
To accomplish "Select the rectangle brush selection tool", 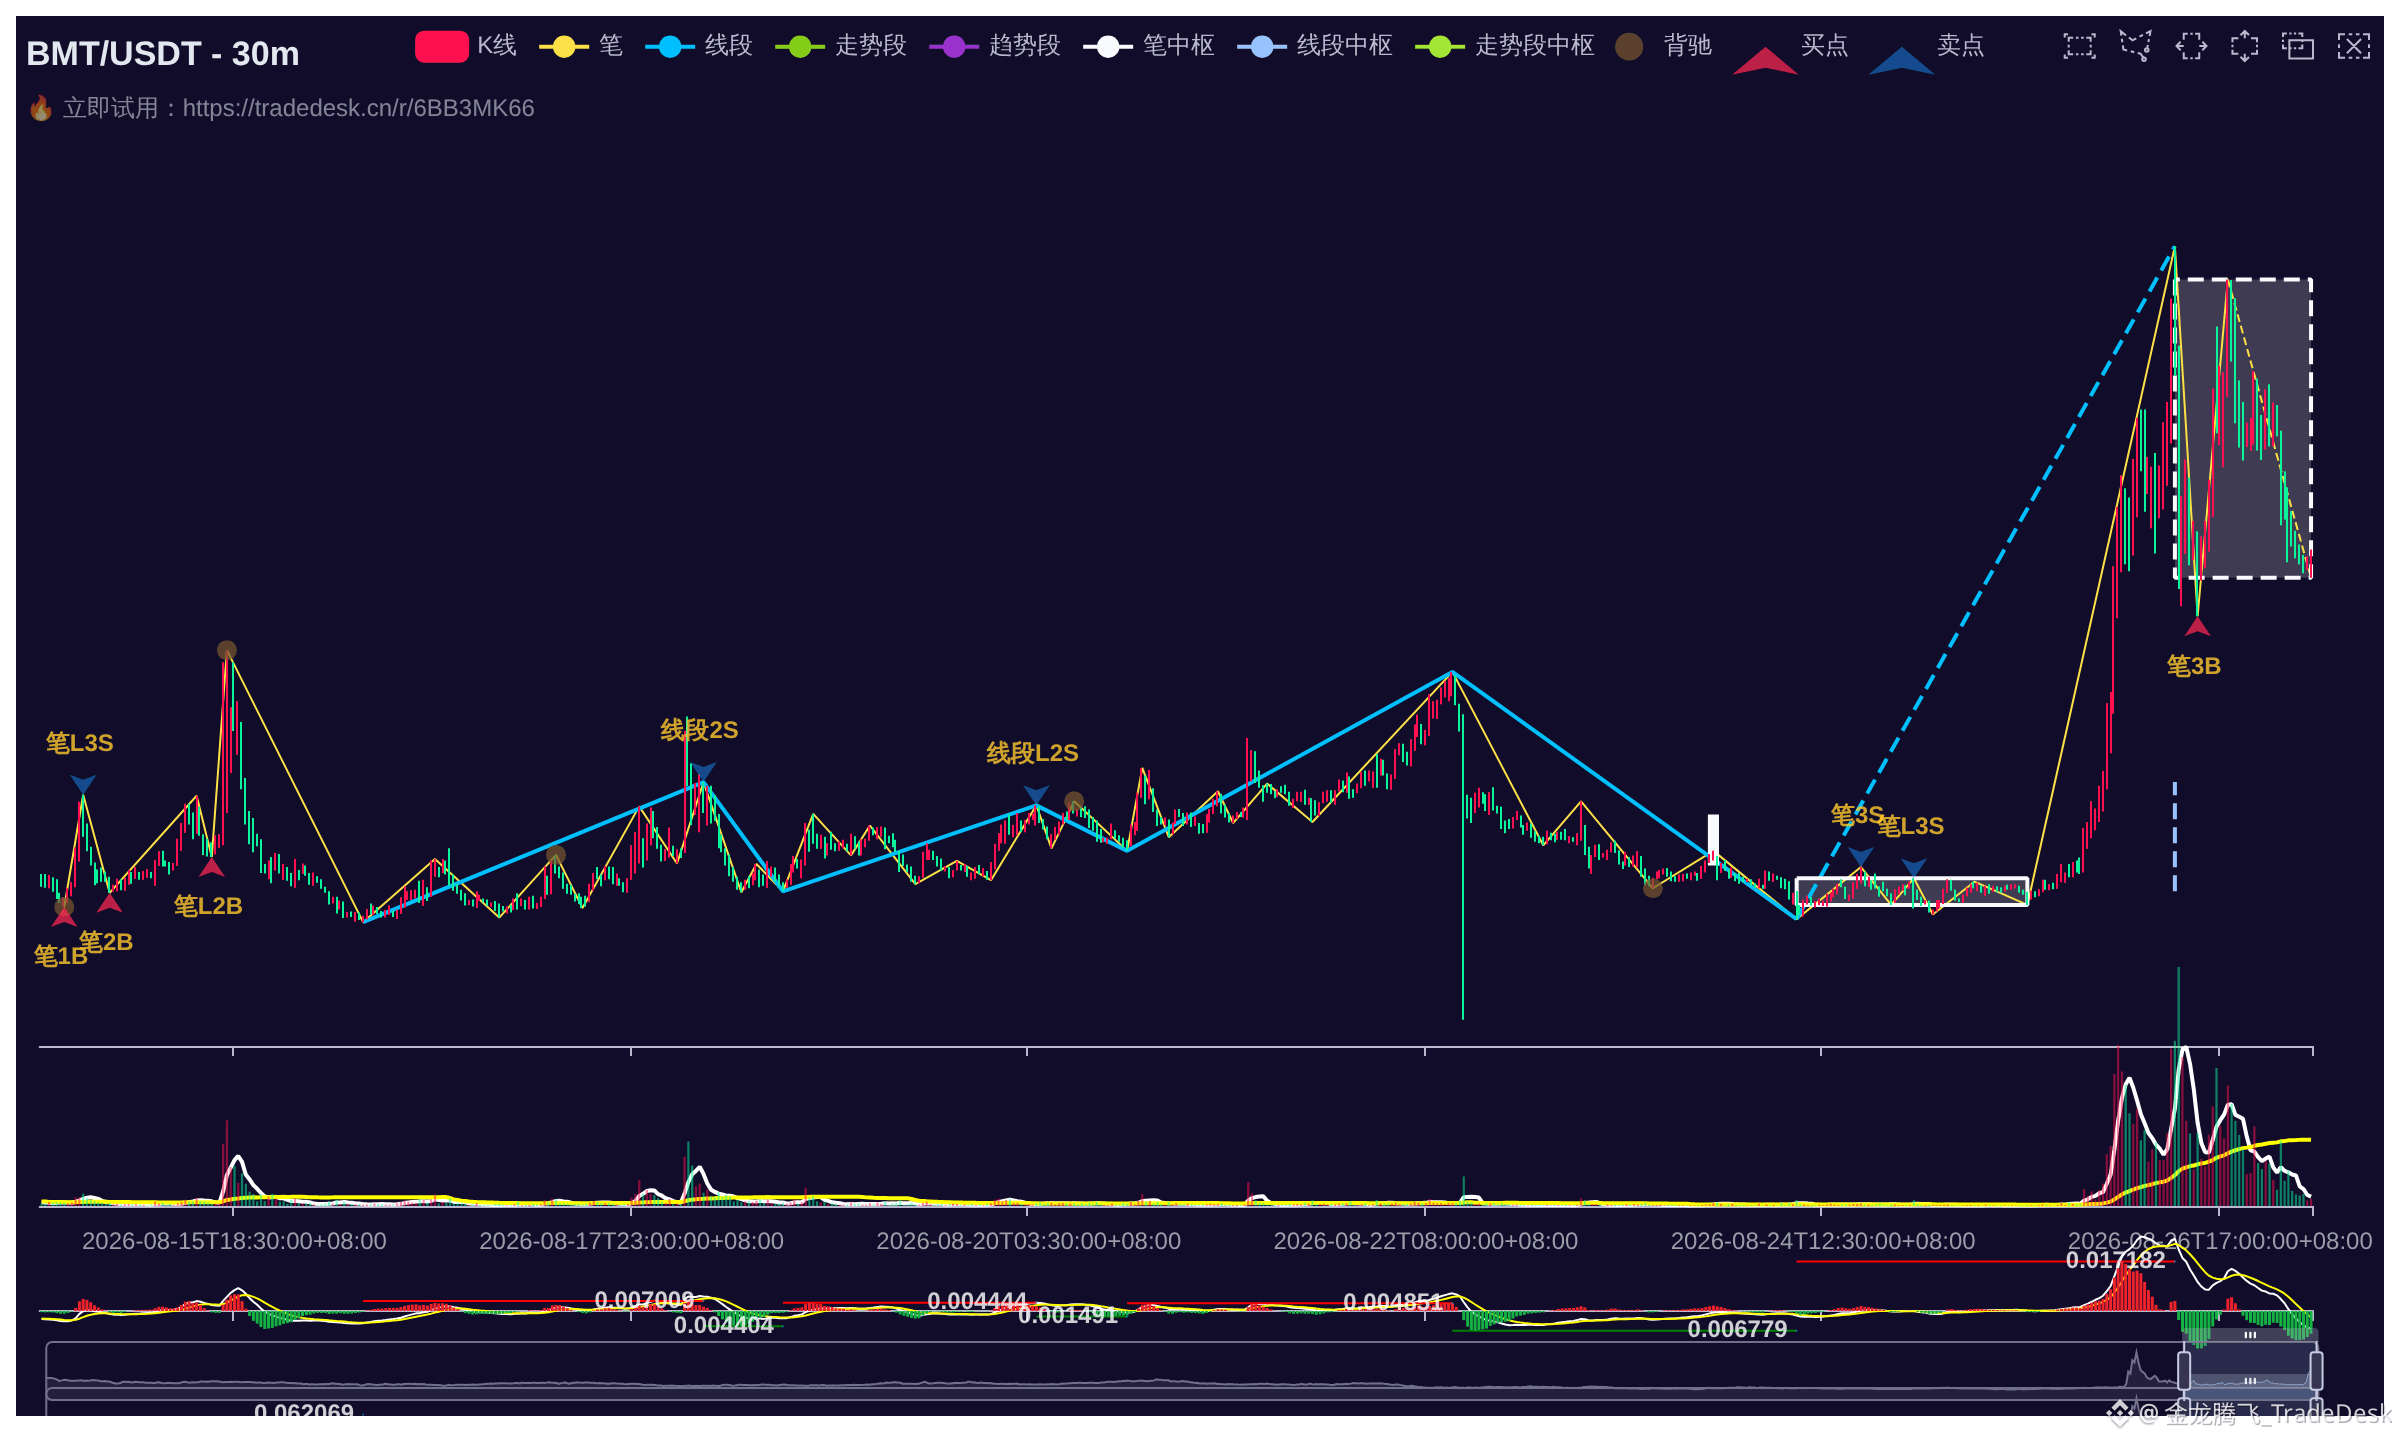I will pyautogui.click(x=2079, y=46).
